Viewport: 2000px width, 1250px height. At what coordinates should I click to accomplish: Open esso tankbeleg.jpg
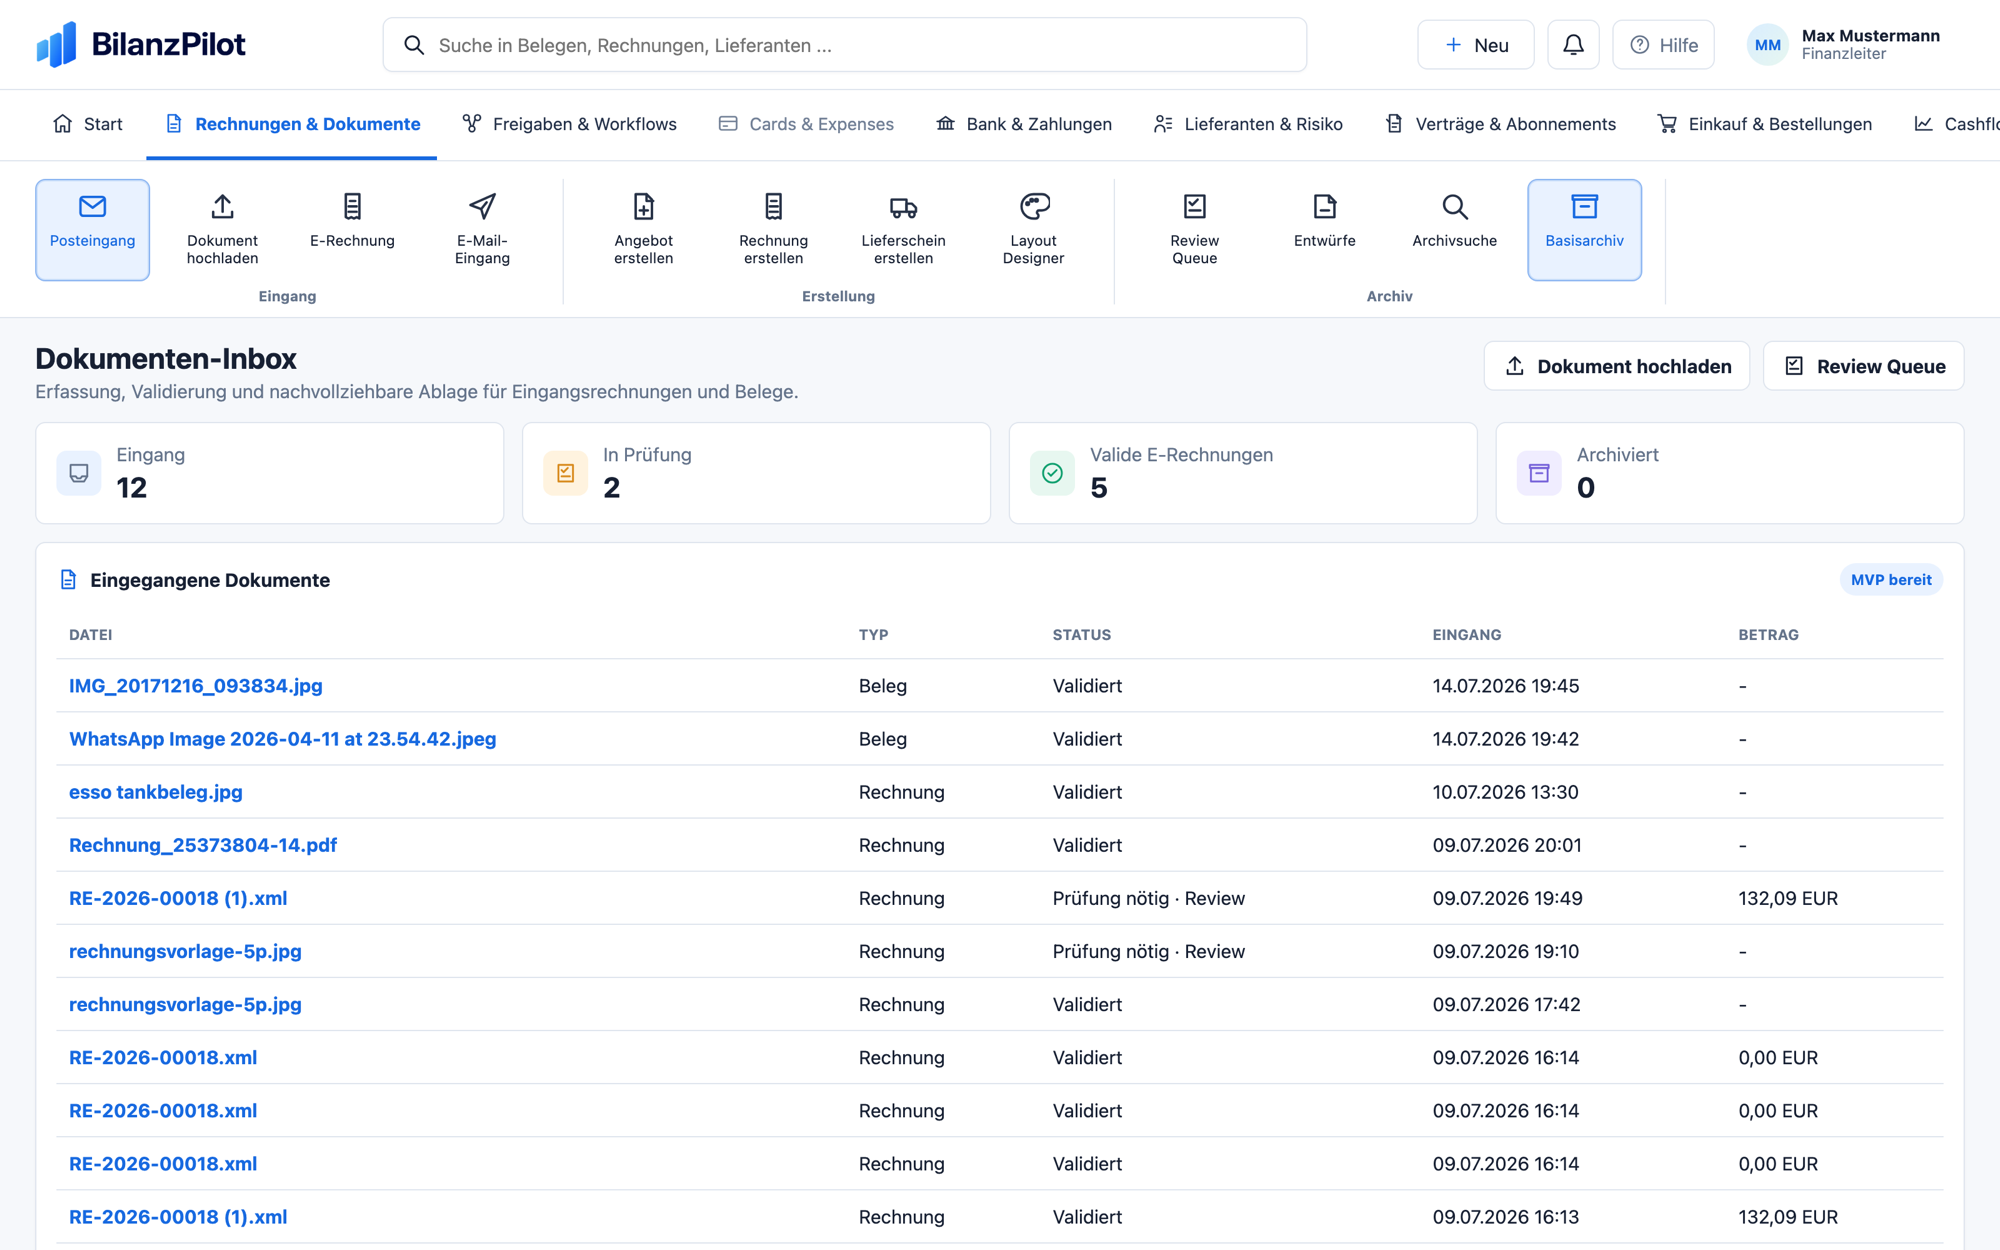pos(156,792)
